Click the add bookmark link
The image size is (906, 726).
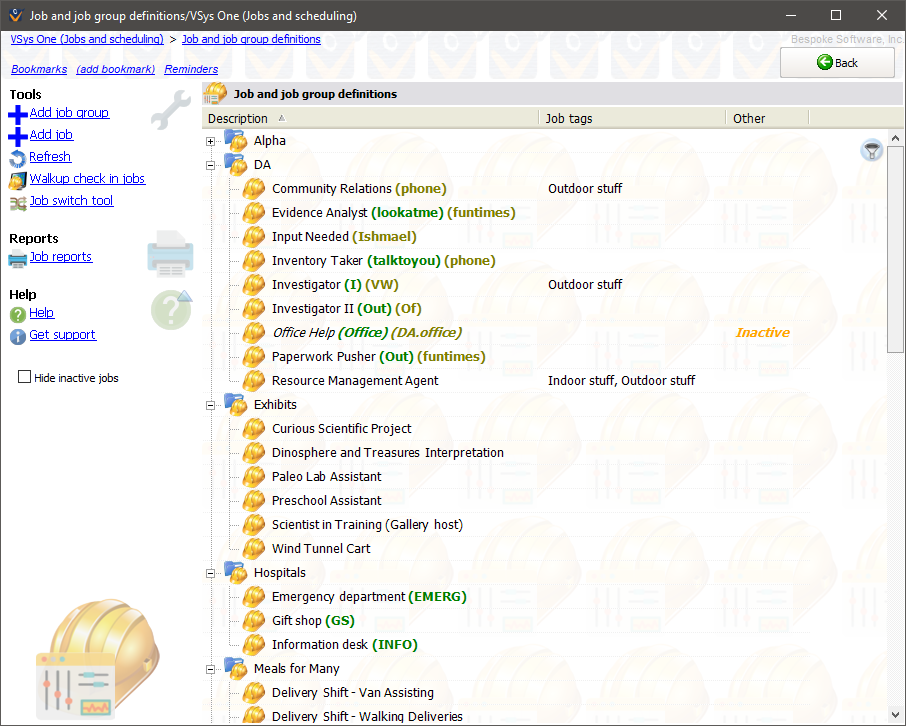point(113,69)
